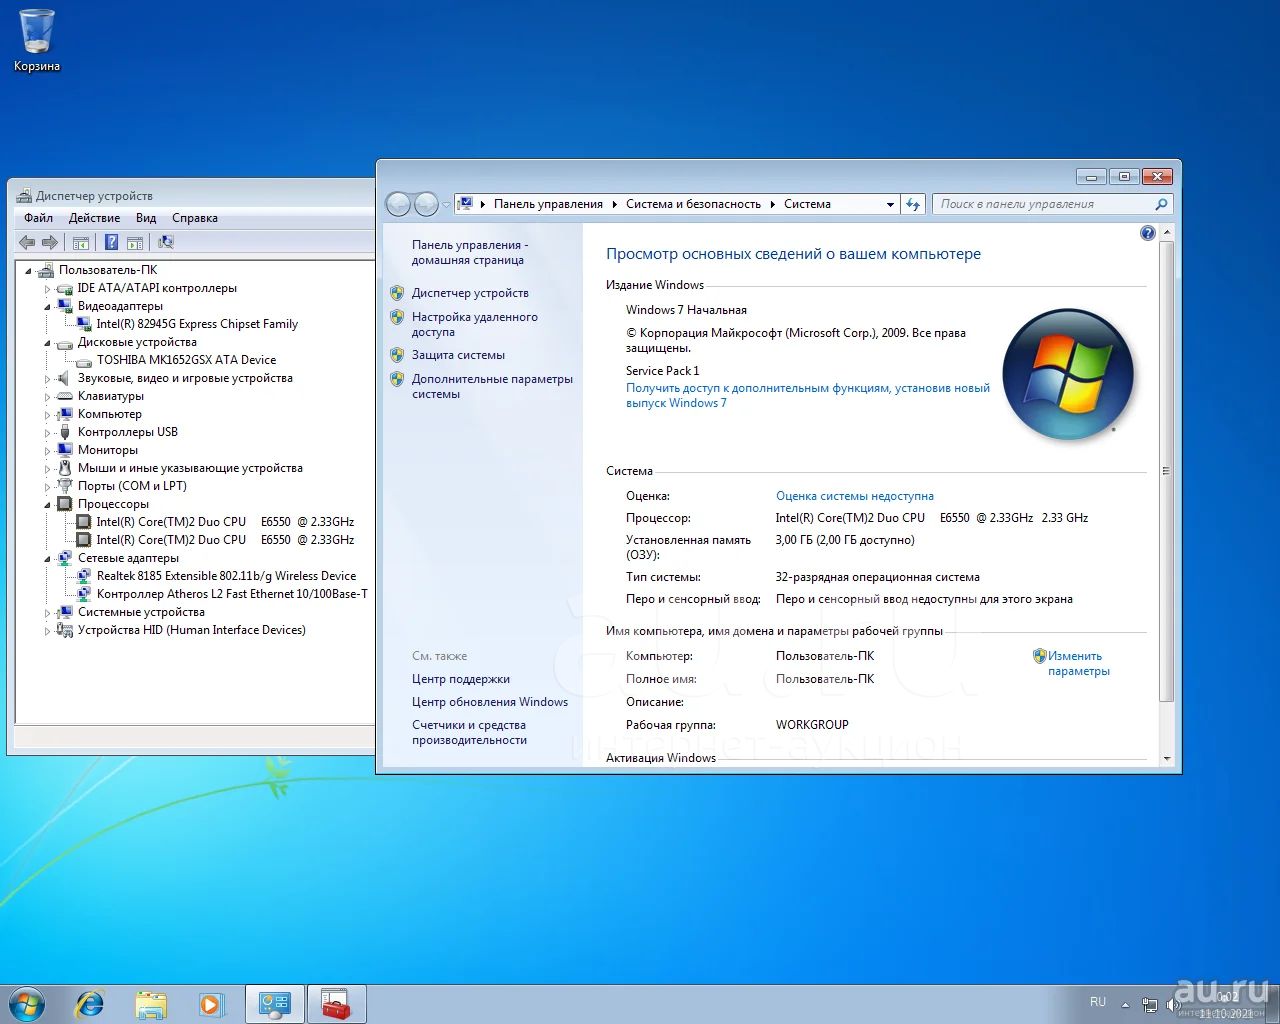Click the TOSHIBA MK1652GSX disk drive icon

click(85, 360)
